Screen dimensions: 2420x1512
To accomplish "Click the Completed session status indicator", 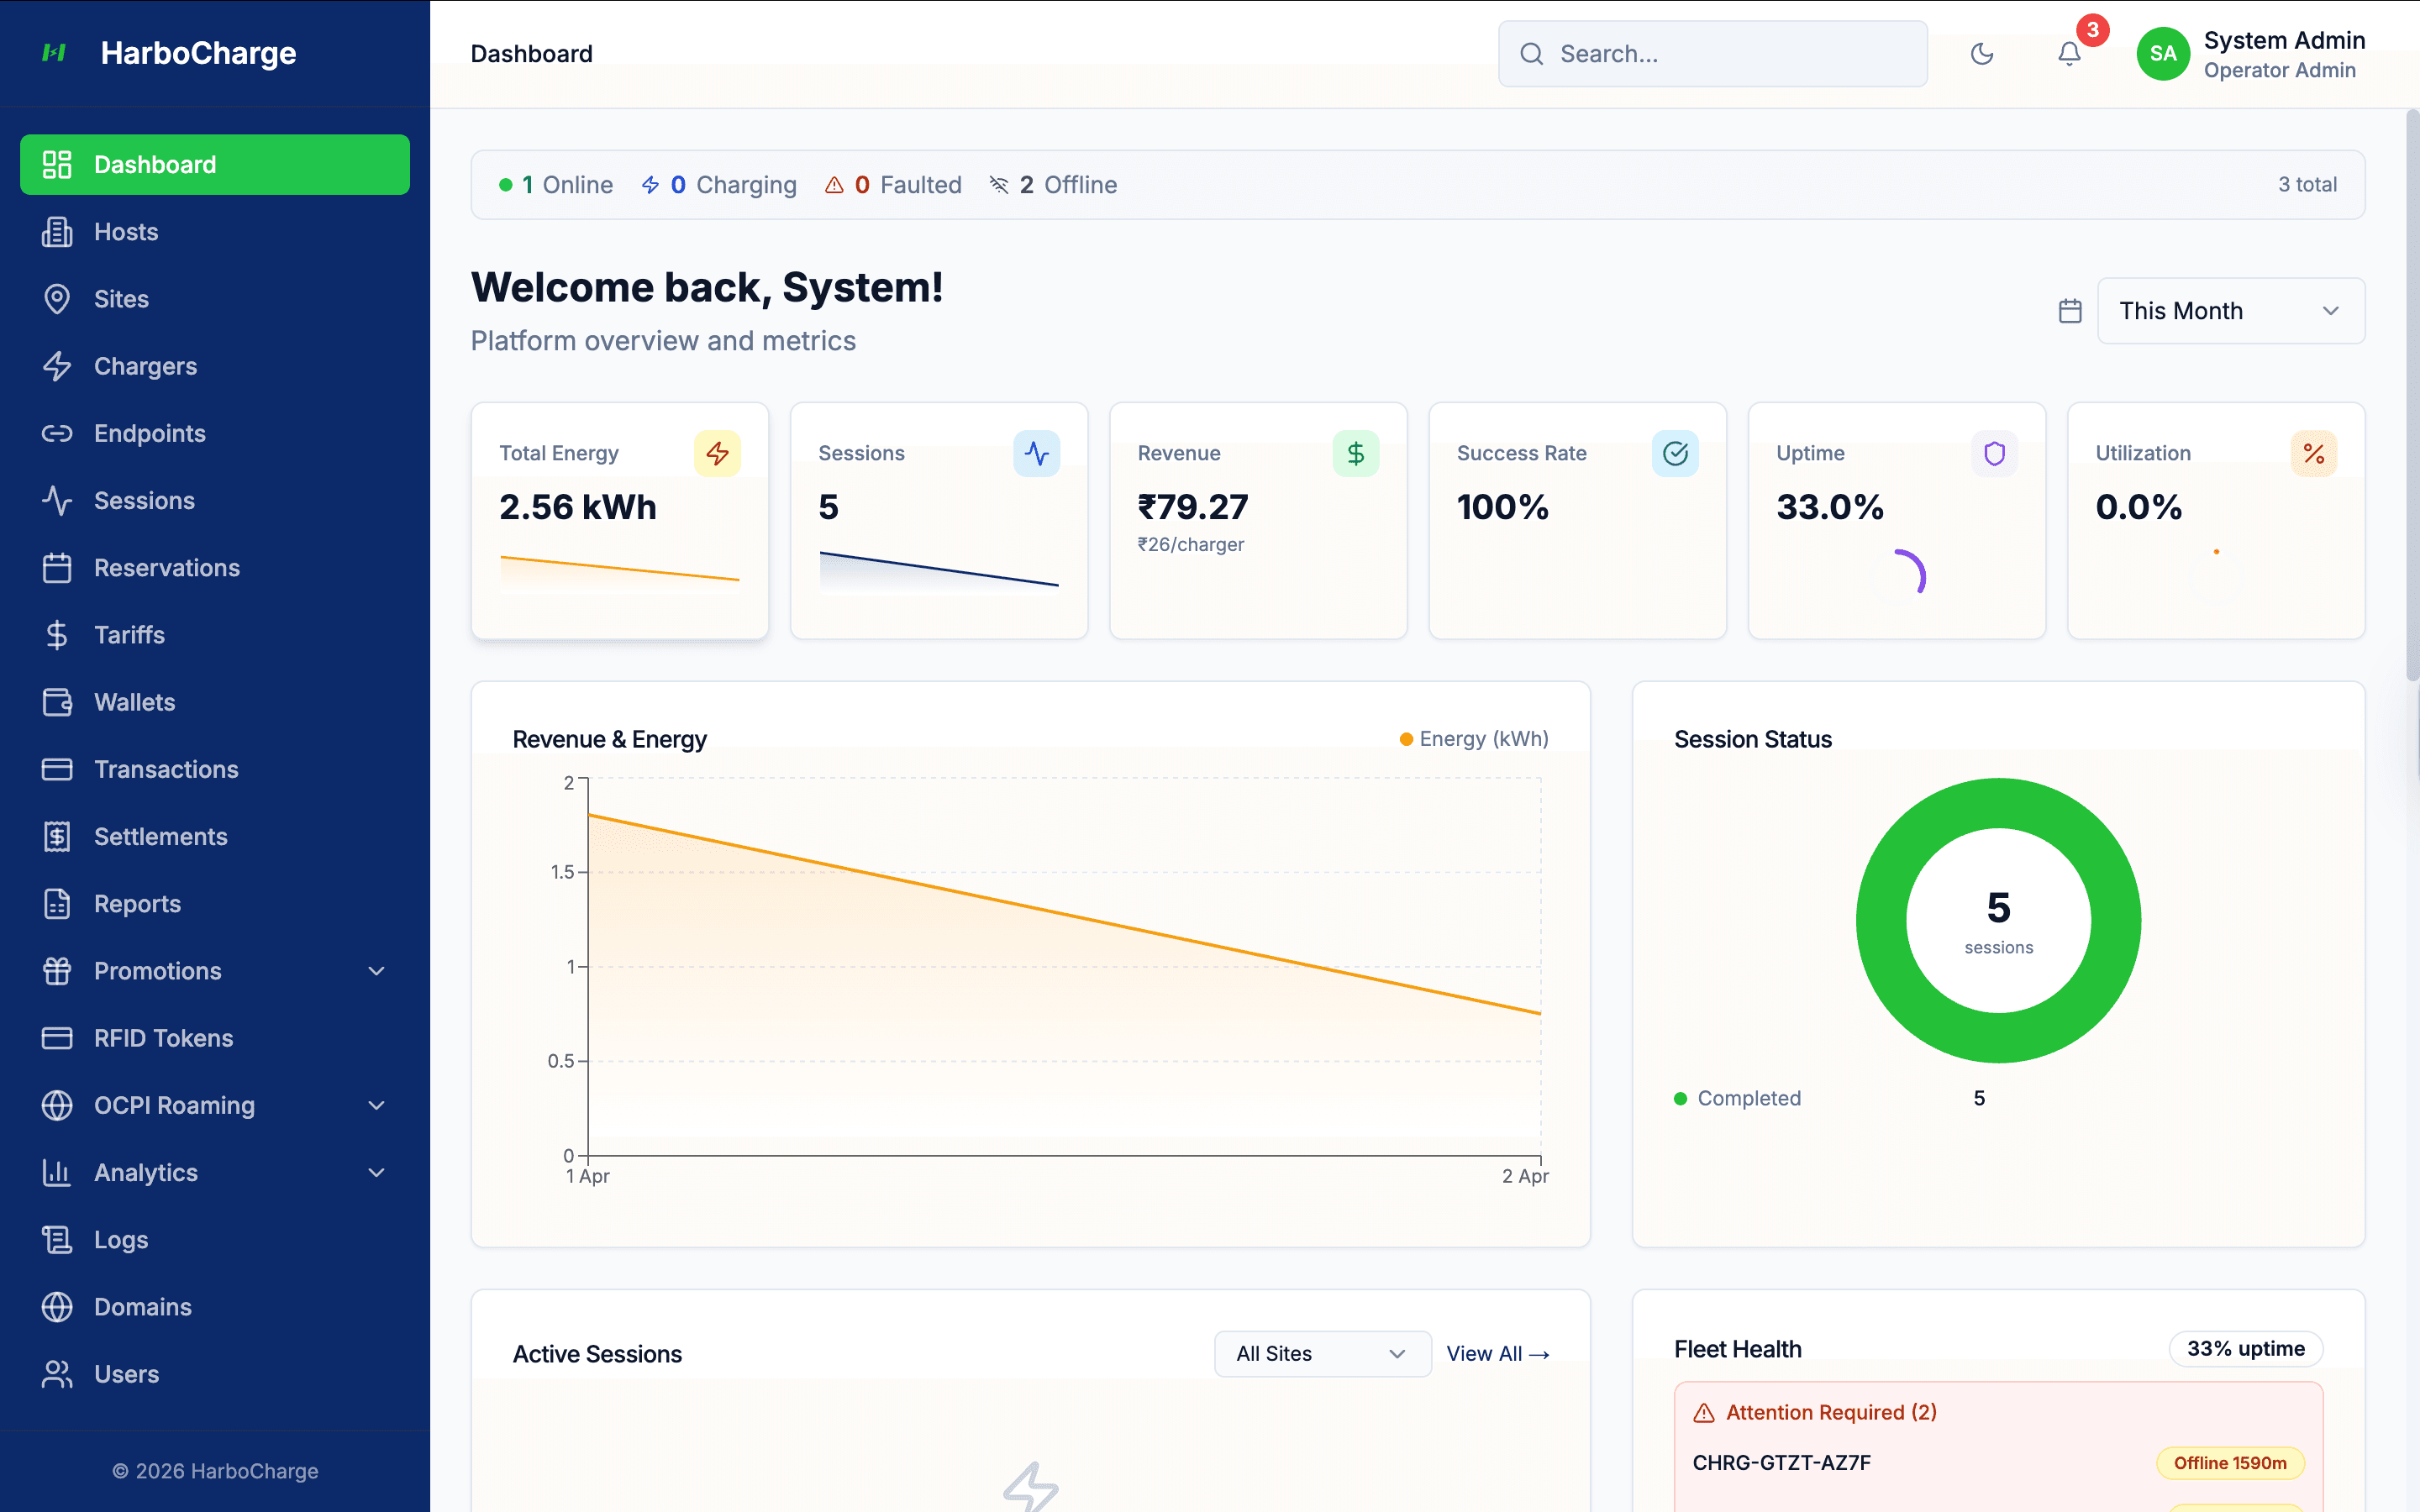I will (x=1736, y=1097).
